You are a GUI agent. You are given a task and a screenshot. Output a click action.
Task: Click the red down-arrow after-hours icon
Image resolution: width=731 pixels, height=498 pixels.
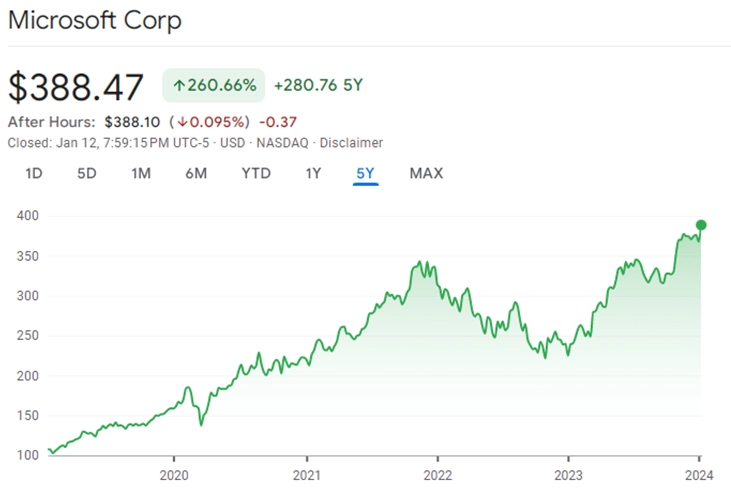182,122
